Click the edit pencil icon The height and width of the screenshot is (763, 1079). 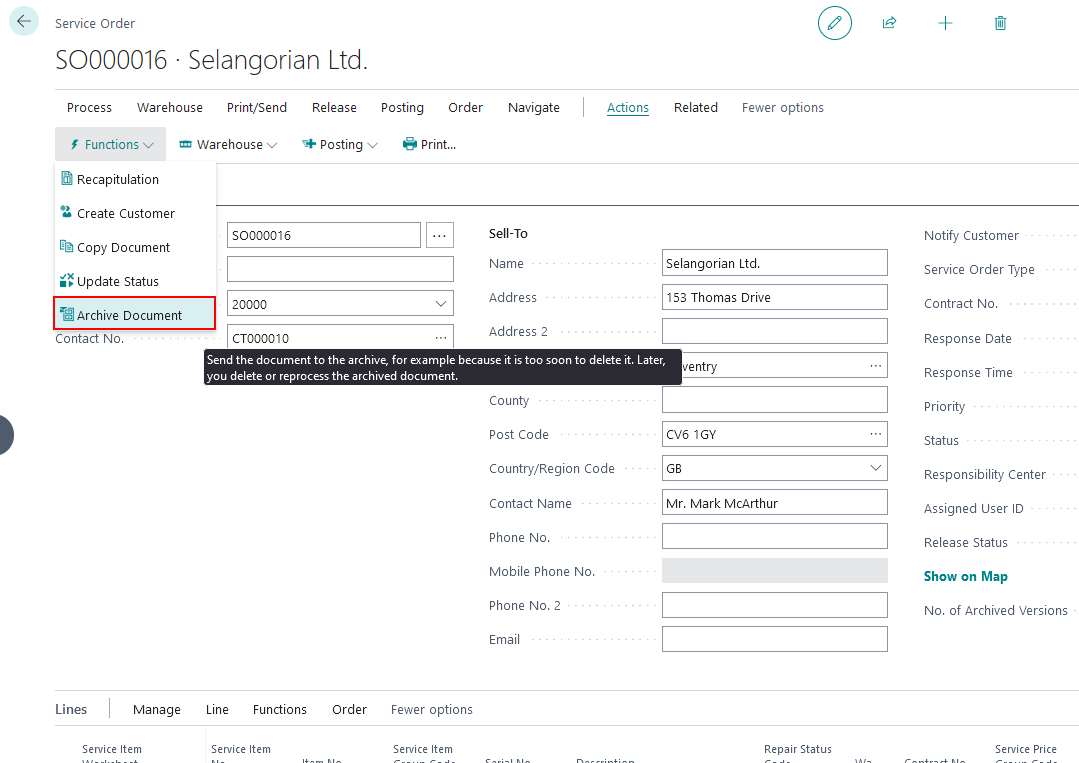point(835,22)
